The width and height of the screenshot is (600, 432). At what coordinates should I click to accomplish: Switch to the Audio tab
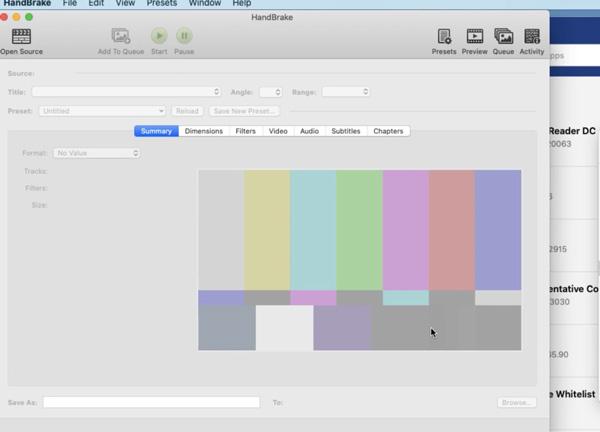pyautogui.click(x=309, y=131)
